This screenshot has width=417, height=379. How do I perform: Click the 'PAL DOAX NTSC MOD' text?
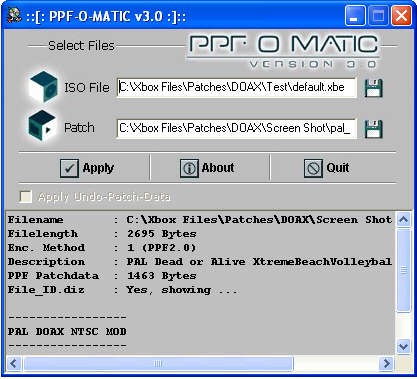pyautogui.click(x=67, y=332)
